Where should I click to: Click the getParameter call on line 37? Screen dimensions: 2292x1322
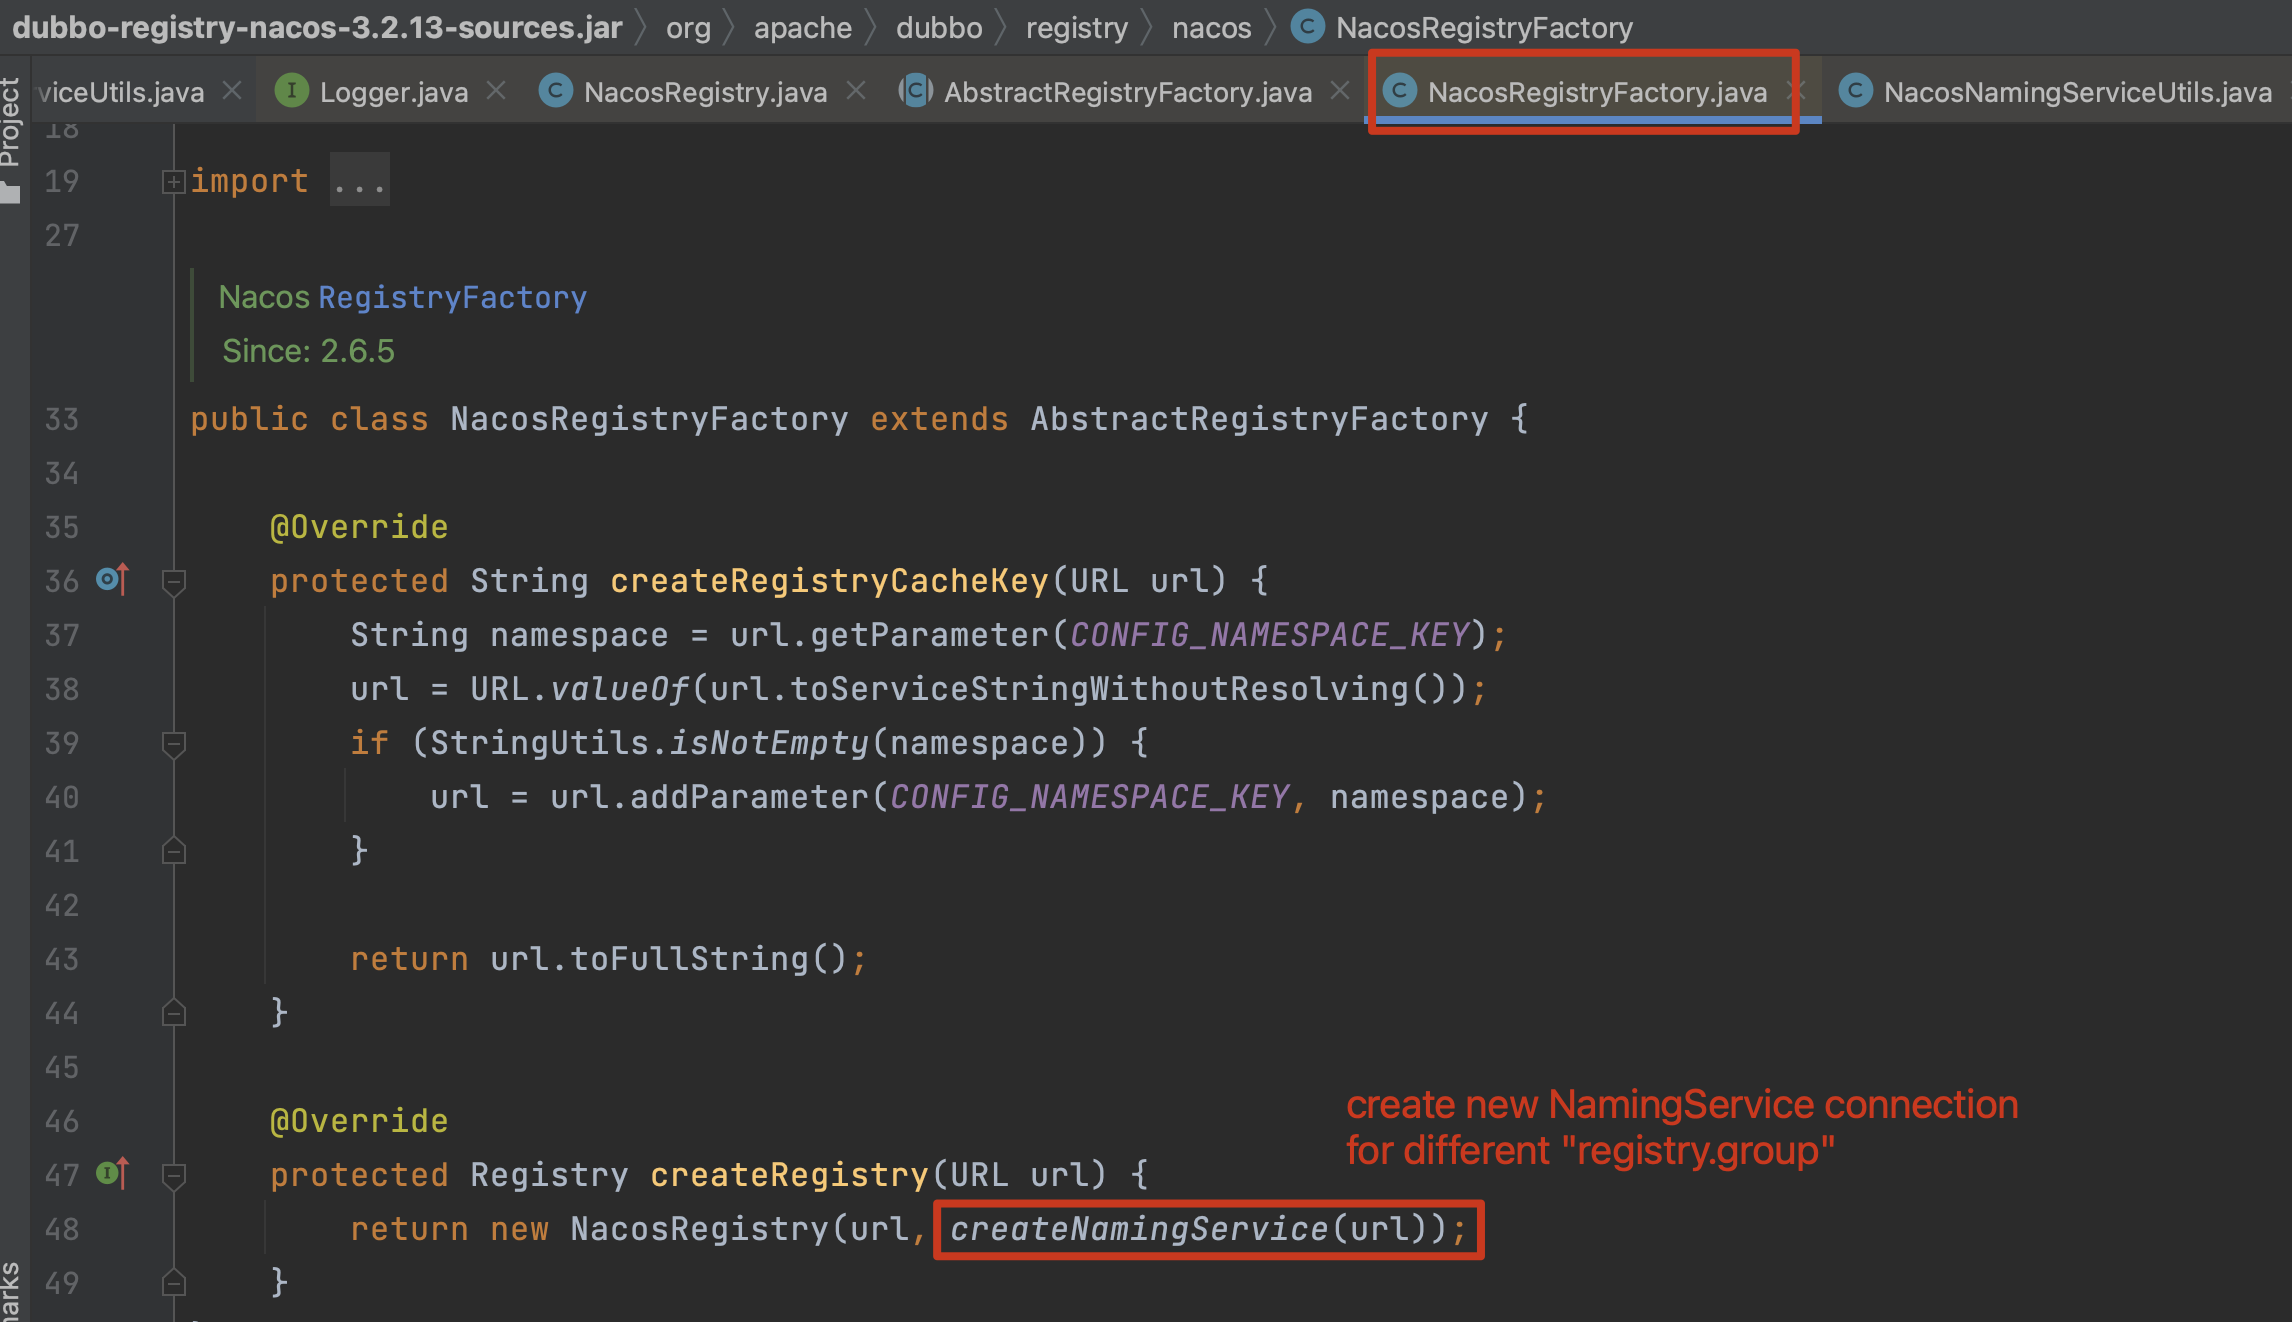tap(929, 634)
